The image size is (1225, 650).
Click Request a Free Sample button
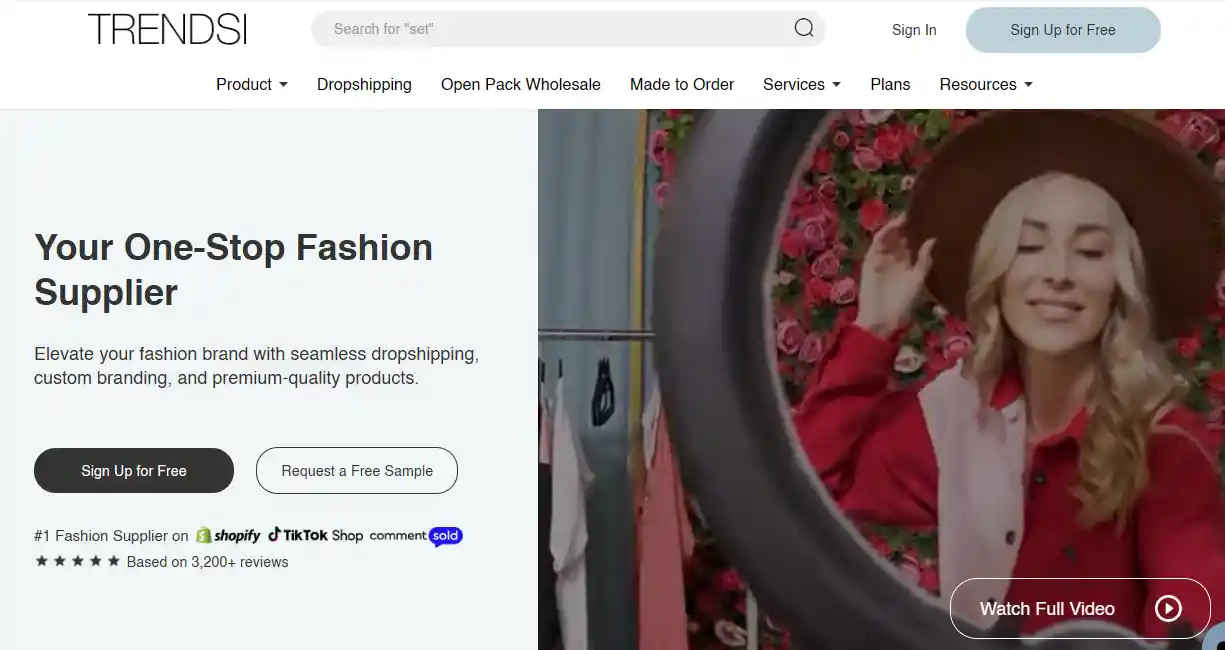[x=357, y=470]
